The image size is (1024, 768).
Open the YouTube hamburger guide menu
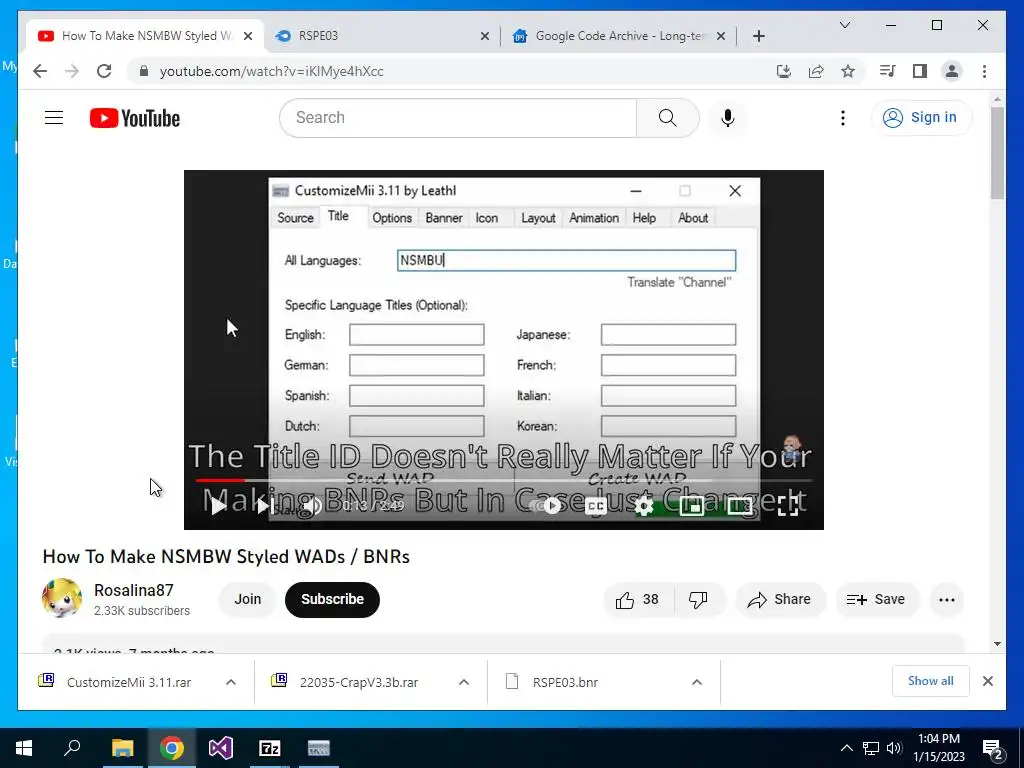pos(54,118)
